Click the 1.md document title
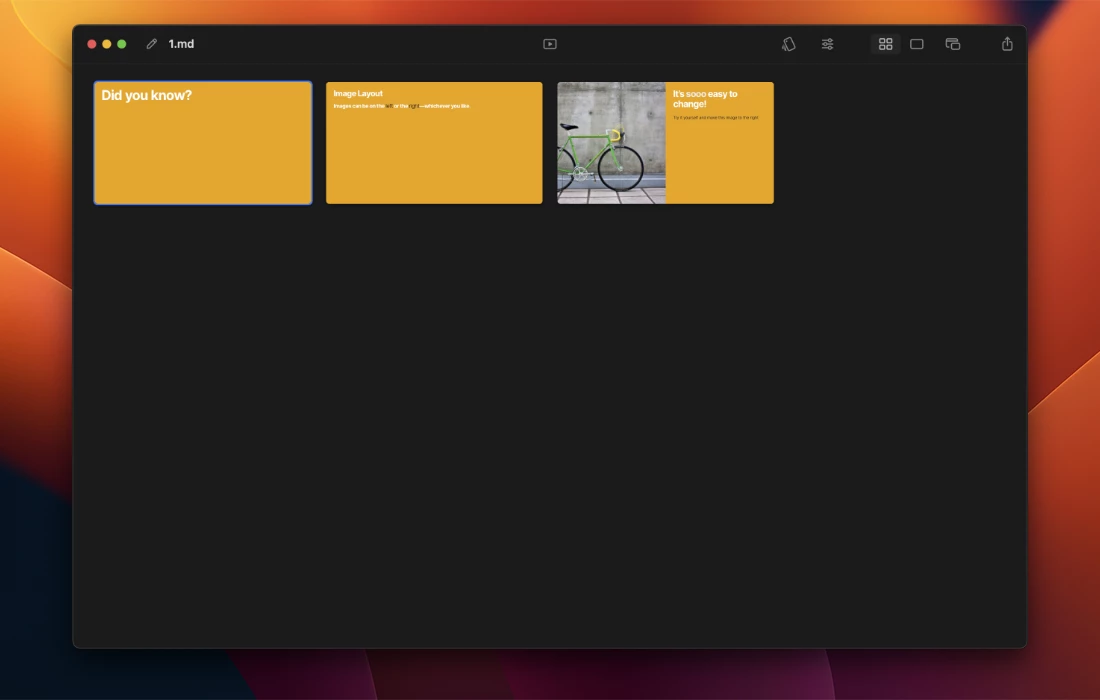Image resolution: width=1100 pixels, height=700 pixels. pos(181,44)
